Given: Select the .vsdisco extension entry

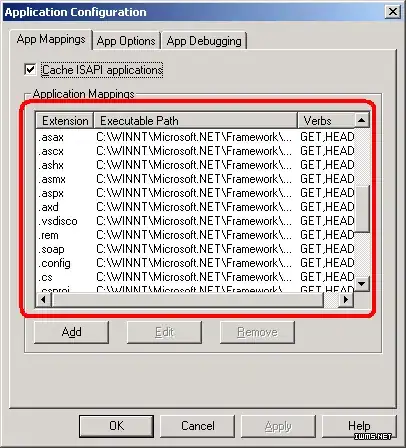Looking at the screenshot, I should point(58,221).
